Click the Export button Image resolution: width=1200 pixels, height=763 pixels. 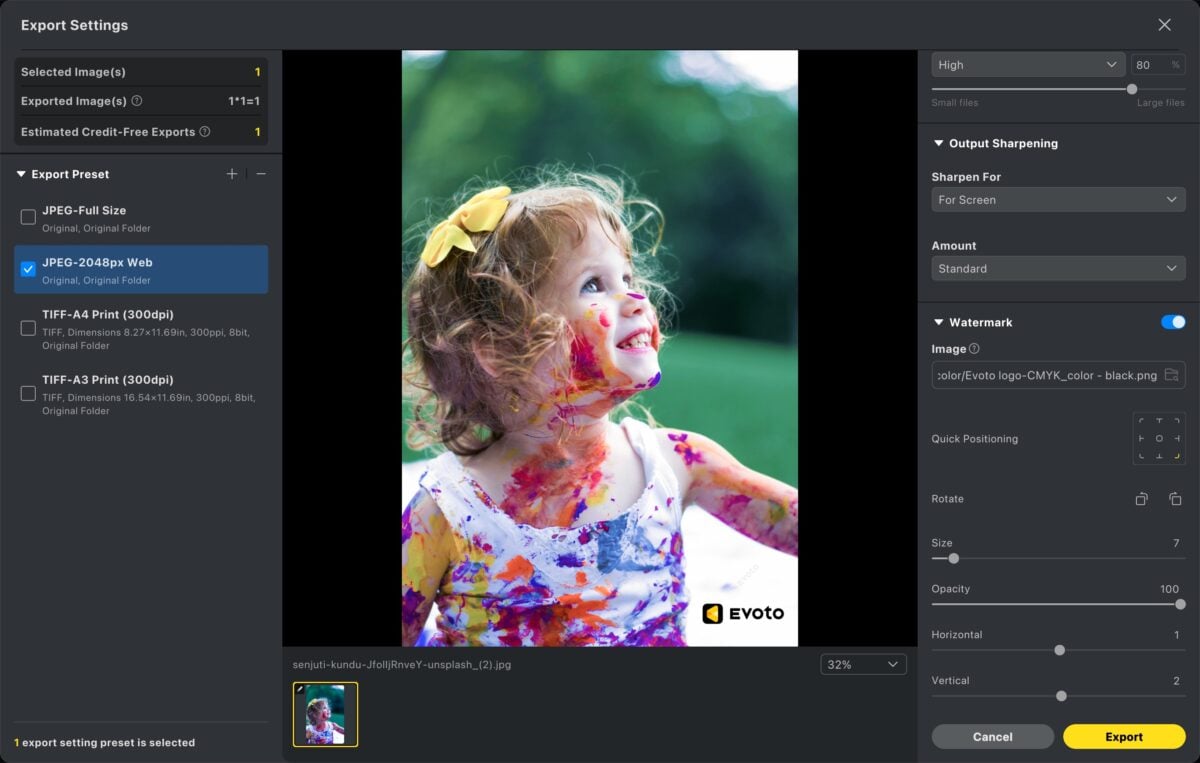tap(1123, 736)
